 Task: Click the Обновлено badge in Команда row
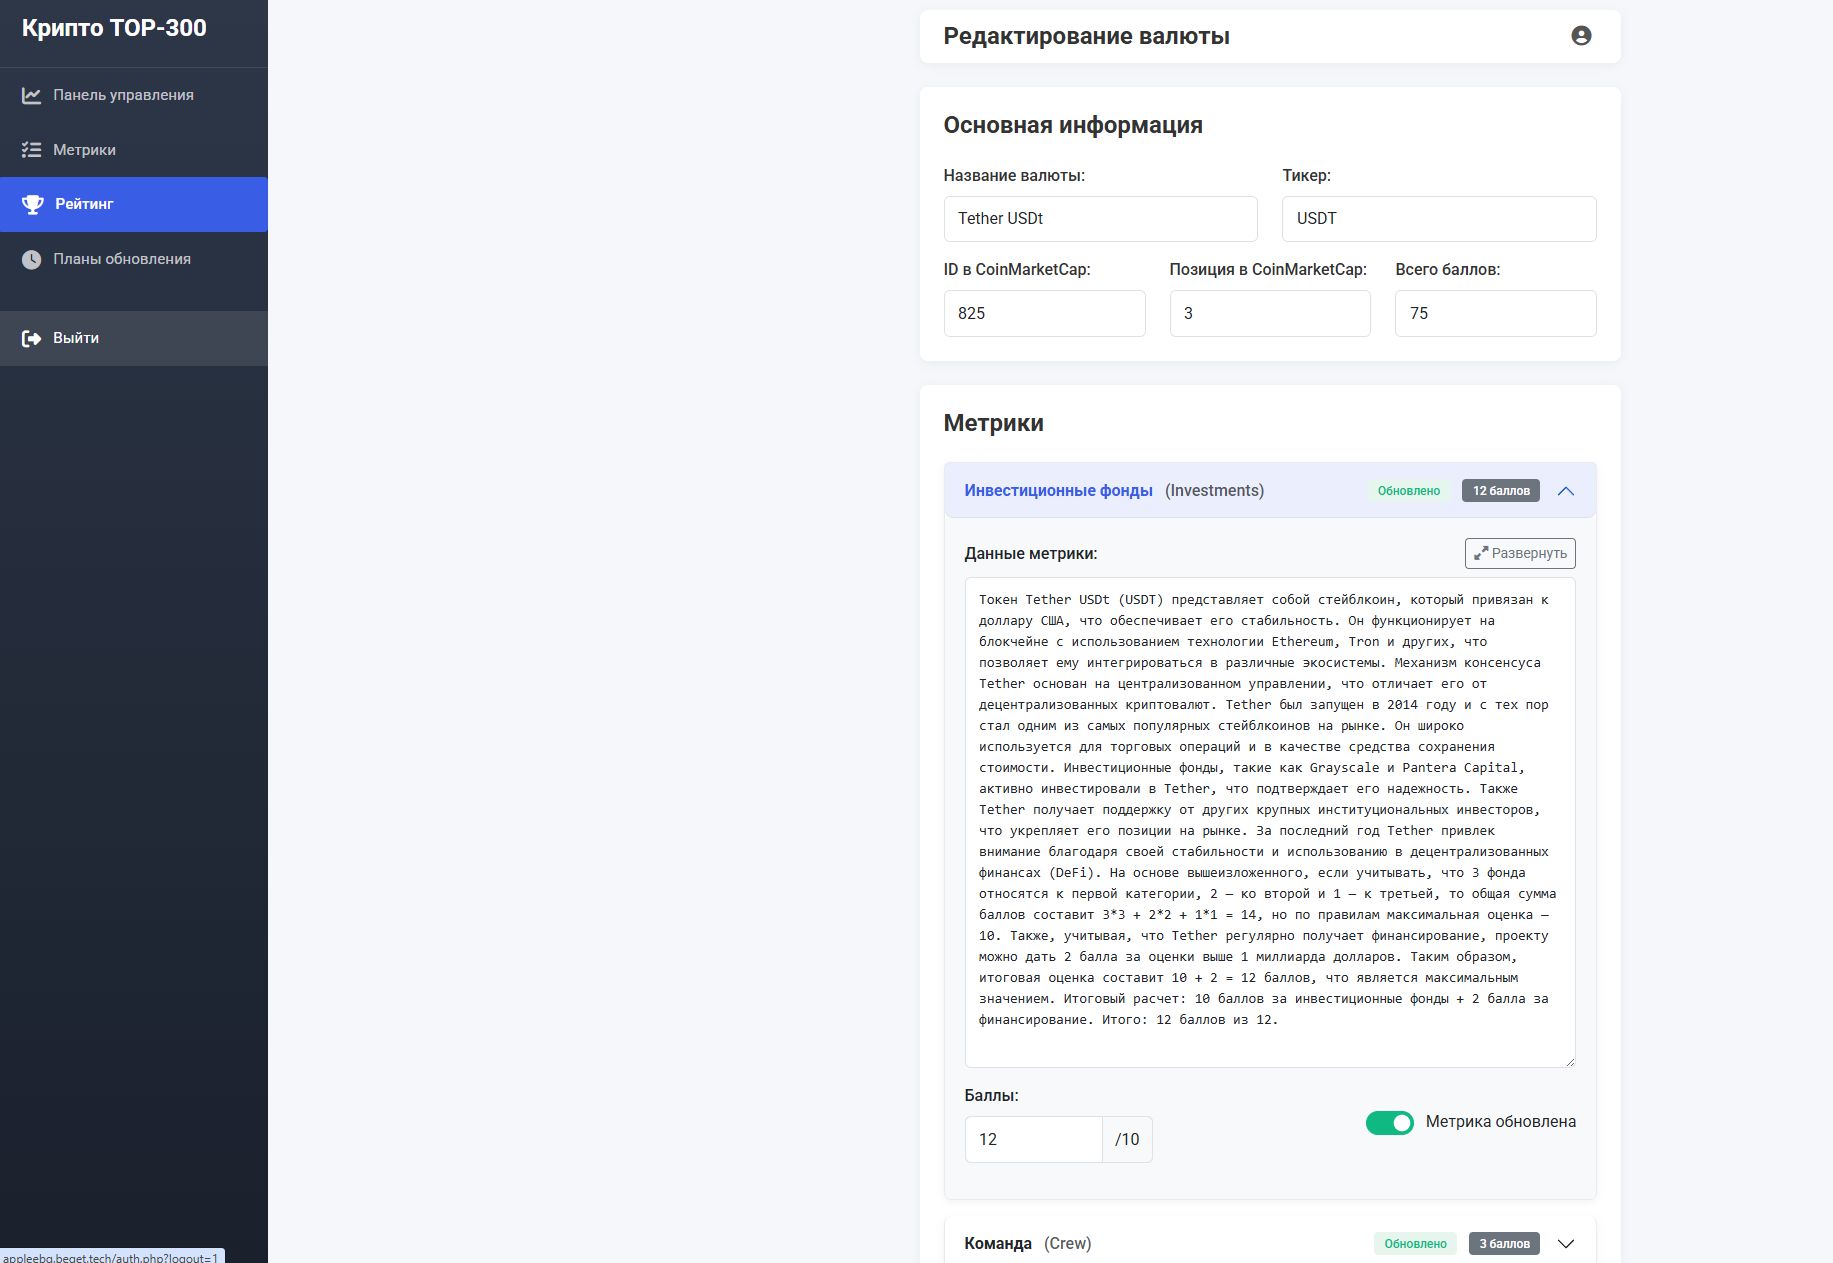tap(1415, 1244)
